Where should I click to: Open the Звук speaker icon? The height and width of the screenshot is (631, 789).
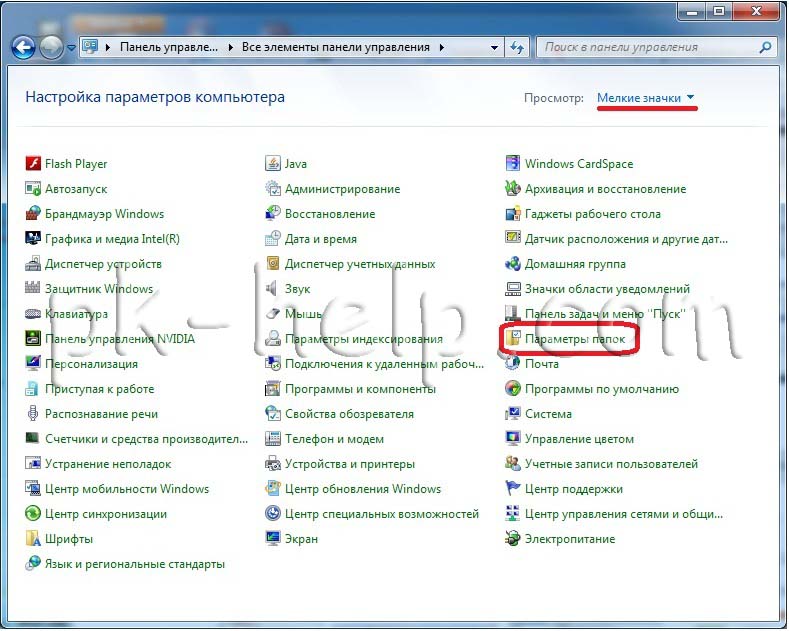[273, 289]
